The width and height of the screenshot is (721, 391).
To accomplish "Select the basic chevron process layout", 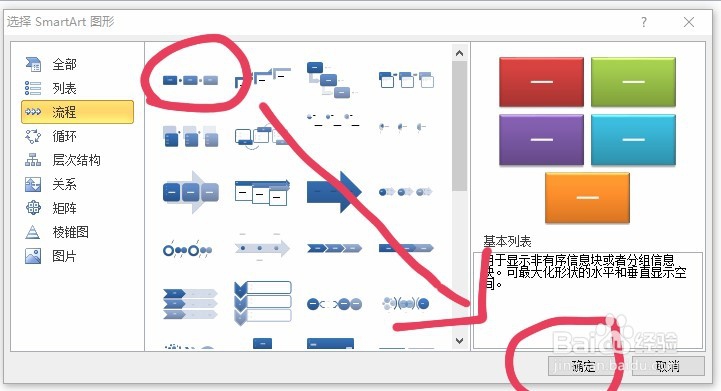I will pyautogui.click(x=334, y=248).
